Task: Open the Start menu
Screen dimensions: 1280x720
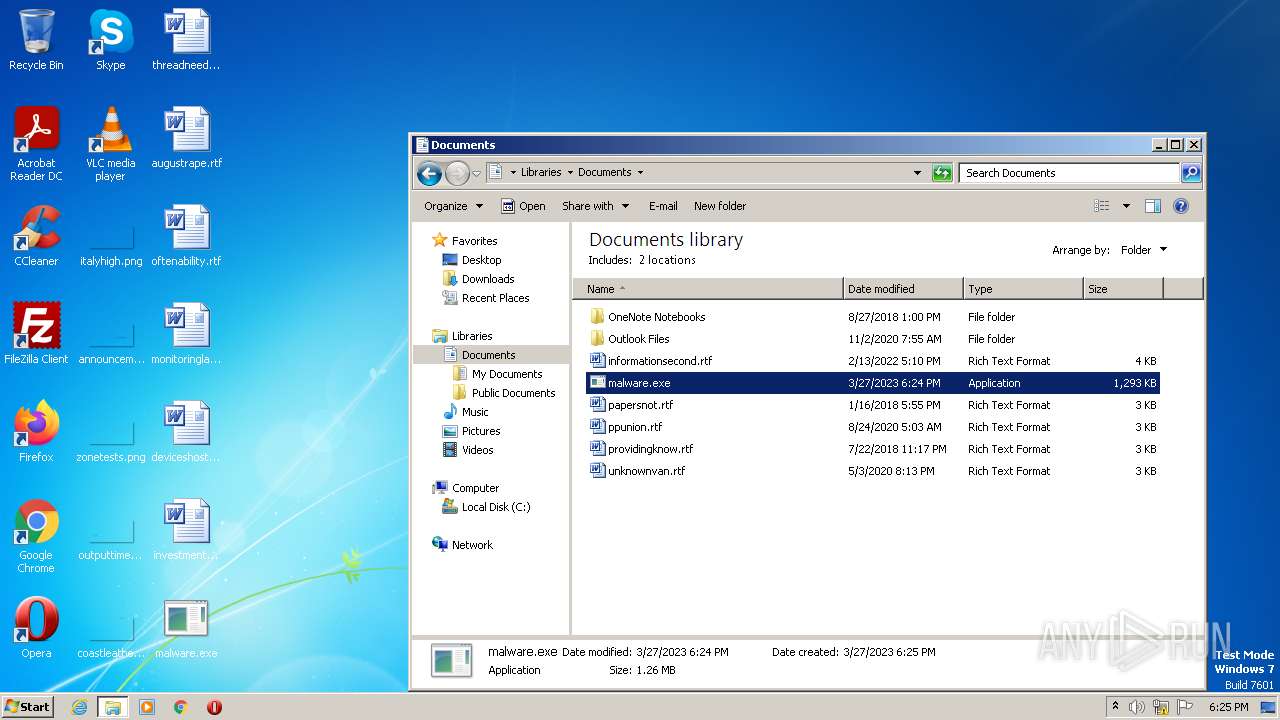Action: point(28,707)
